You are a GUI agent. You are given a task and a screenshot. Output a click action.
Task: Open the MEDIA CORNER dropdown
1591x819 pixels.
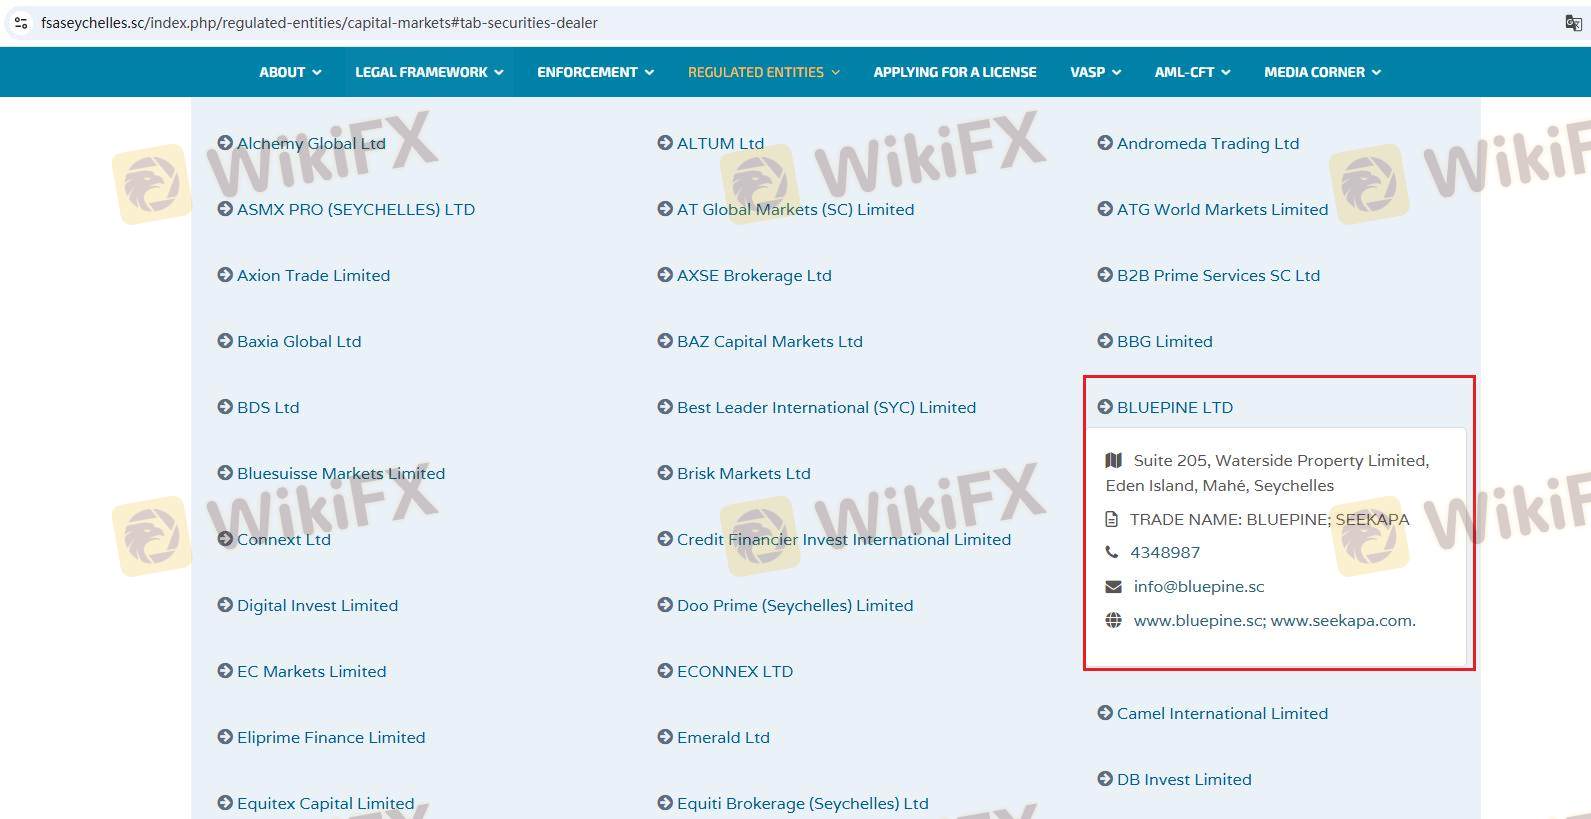[x=1322, y=72]
